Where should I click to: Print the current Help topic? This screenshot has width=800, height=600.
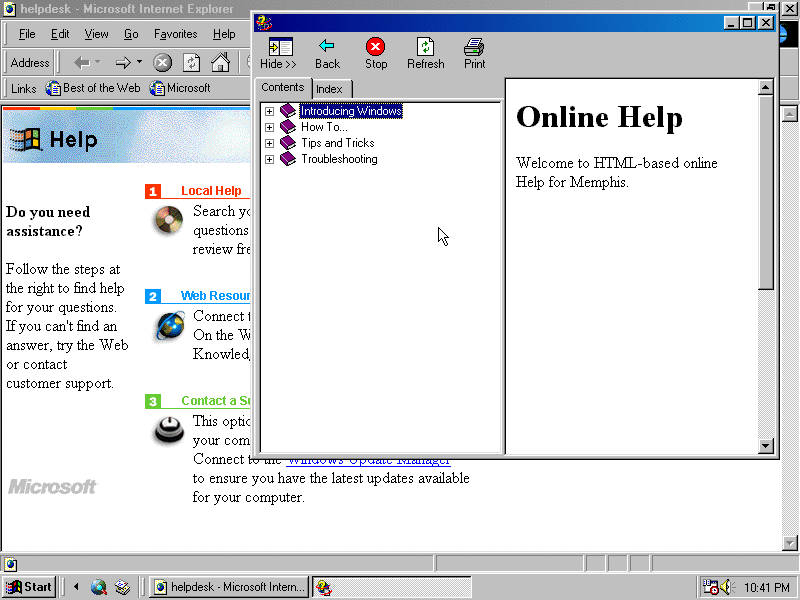coord(474,53)
